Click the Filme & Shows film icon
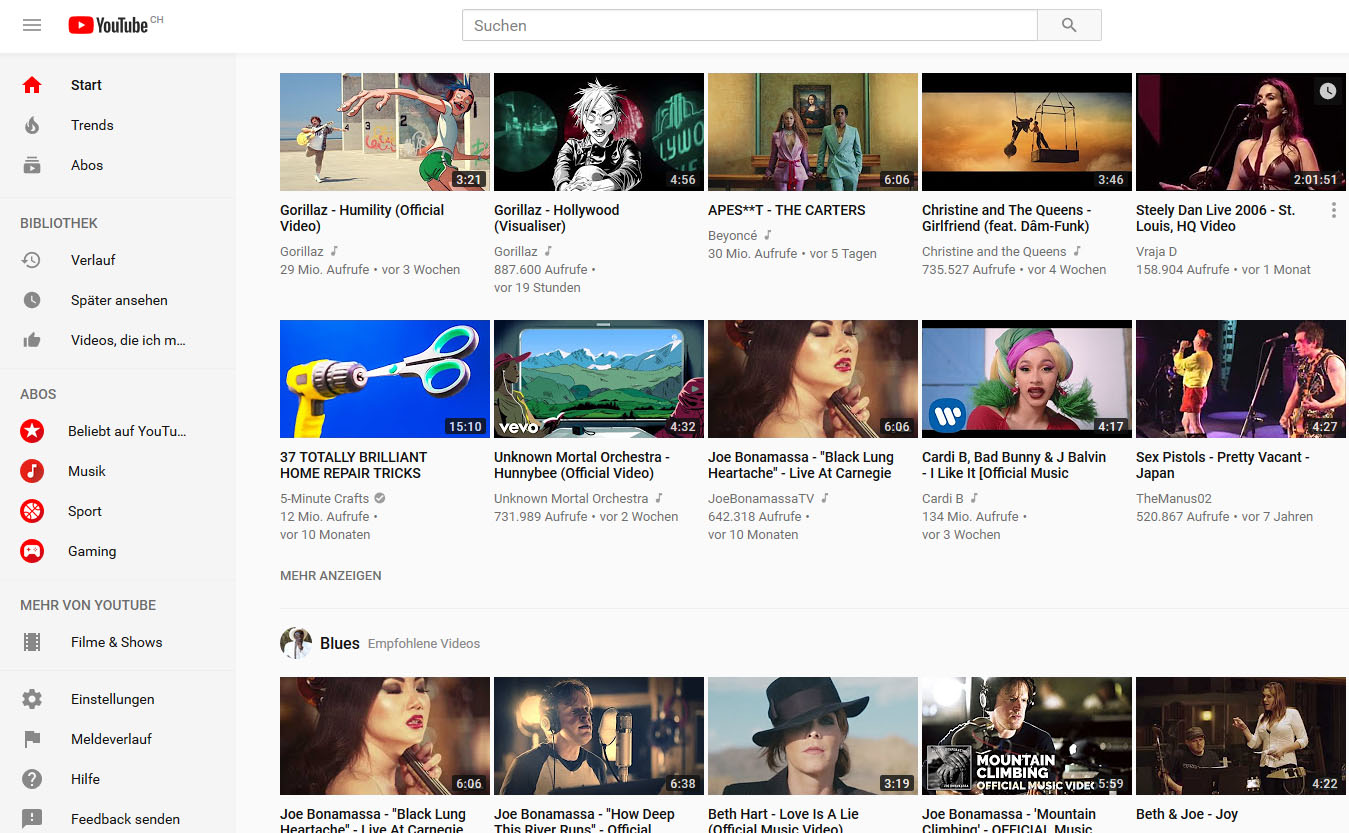Viewport: 1349px width, 833px height. click(x=32, y=642)
